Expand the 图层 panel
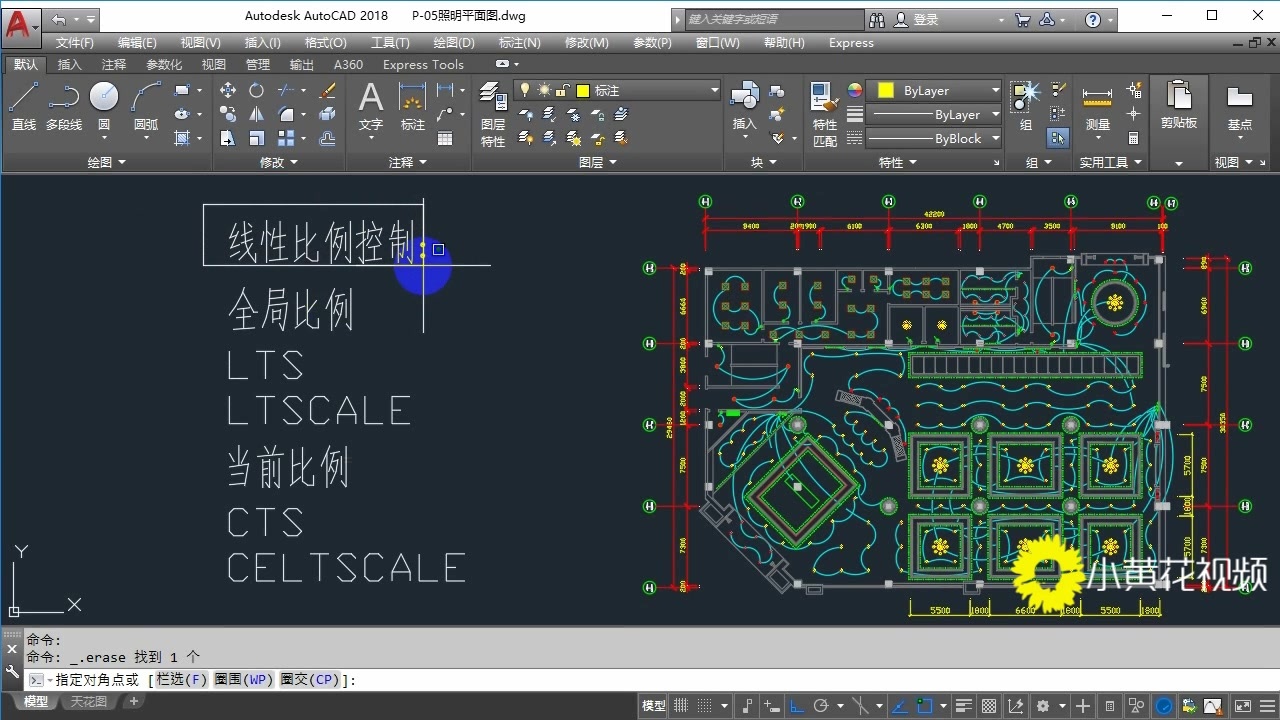Screen dimensions: 1280x720 [597, 162]
